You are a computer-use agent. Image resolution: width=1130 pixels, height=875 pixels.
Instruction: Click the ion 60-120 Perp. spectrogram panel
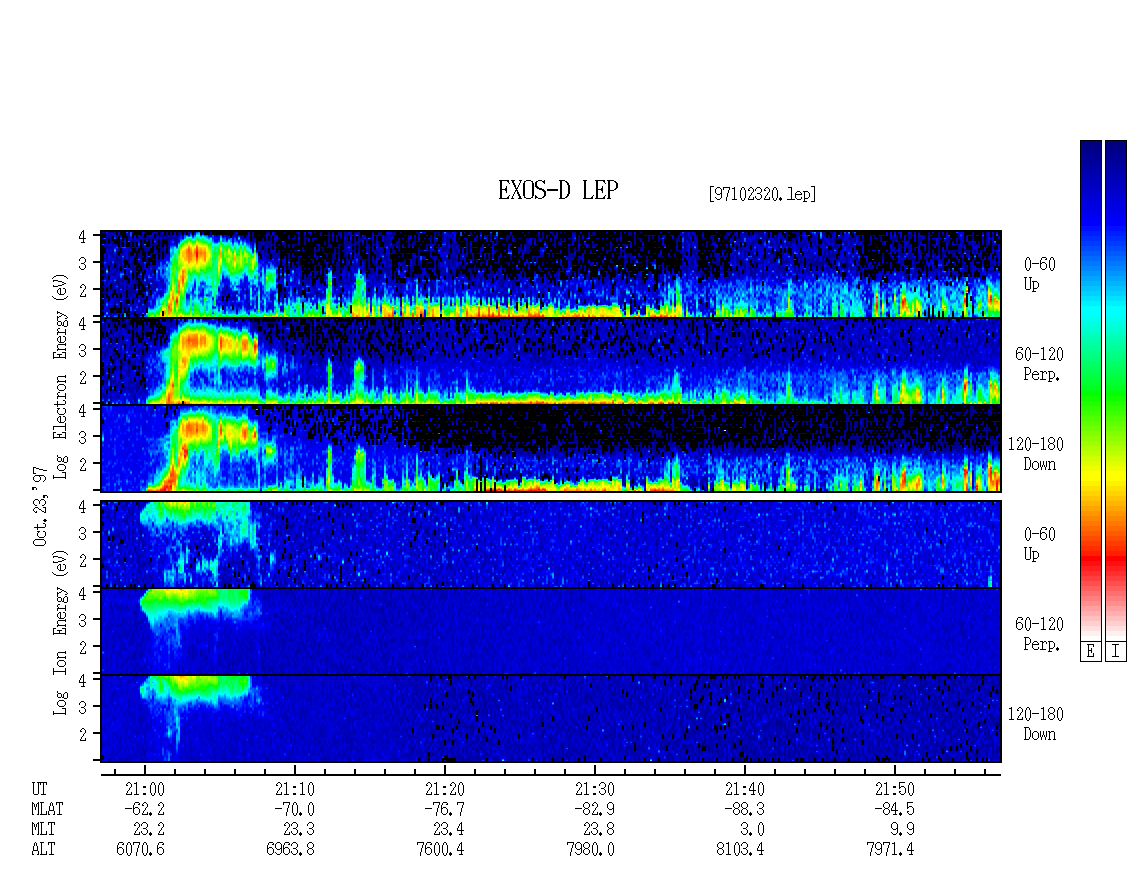(551, 632)
